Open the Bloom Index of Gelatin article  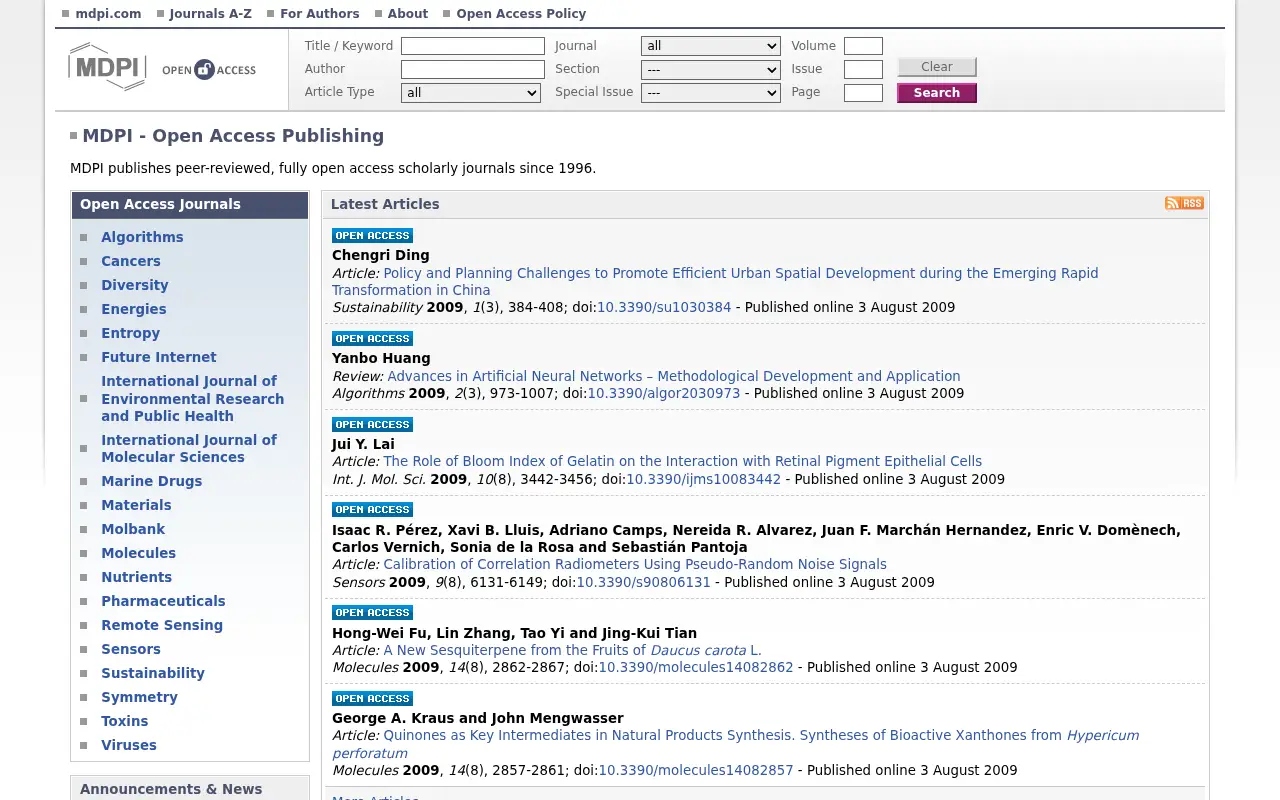coord(683,462)
